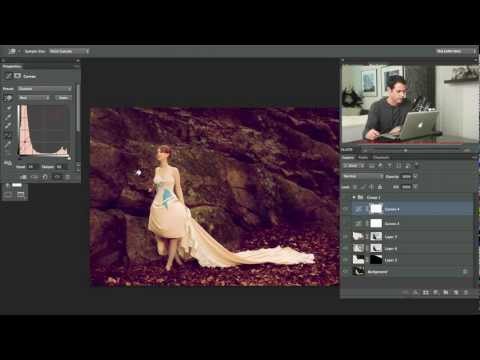
Task: Pick the white point eyedropper in Curves
Action: pyautogui.click(x=9, y=126)
